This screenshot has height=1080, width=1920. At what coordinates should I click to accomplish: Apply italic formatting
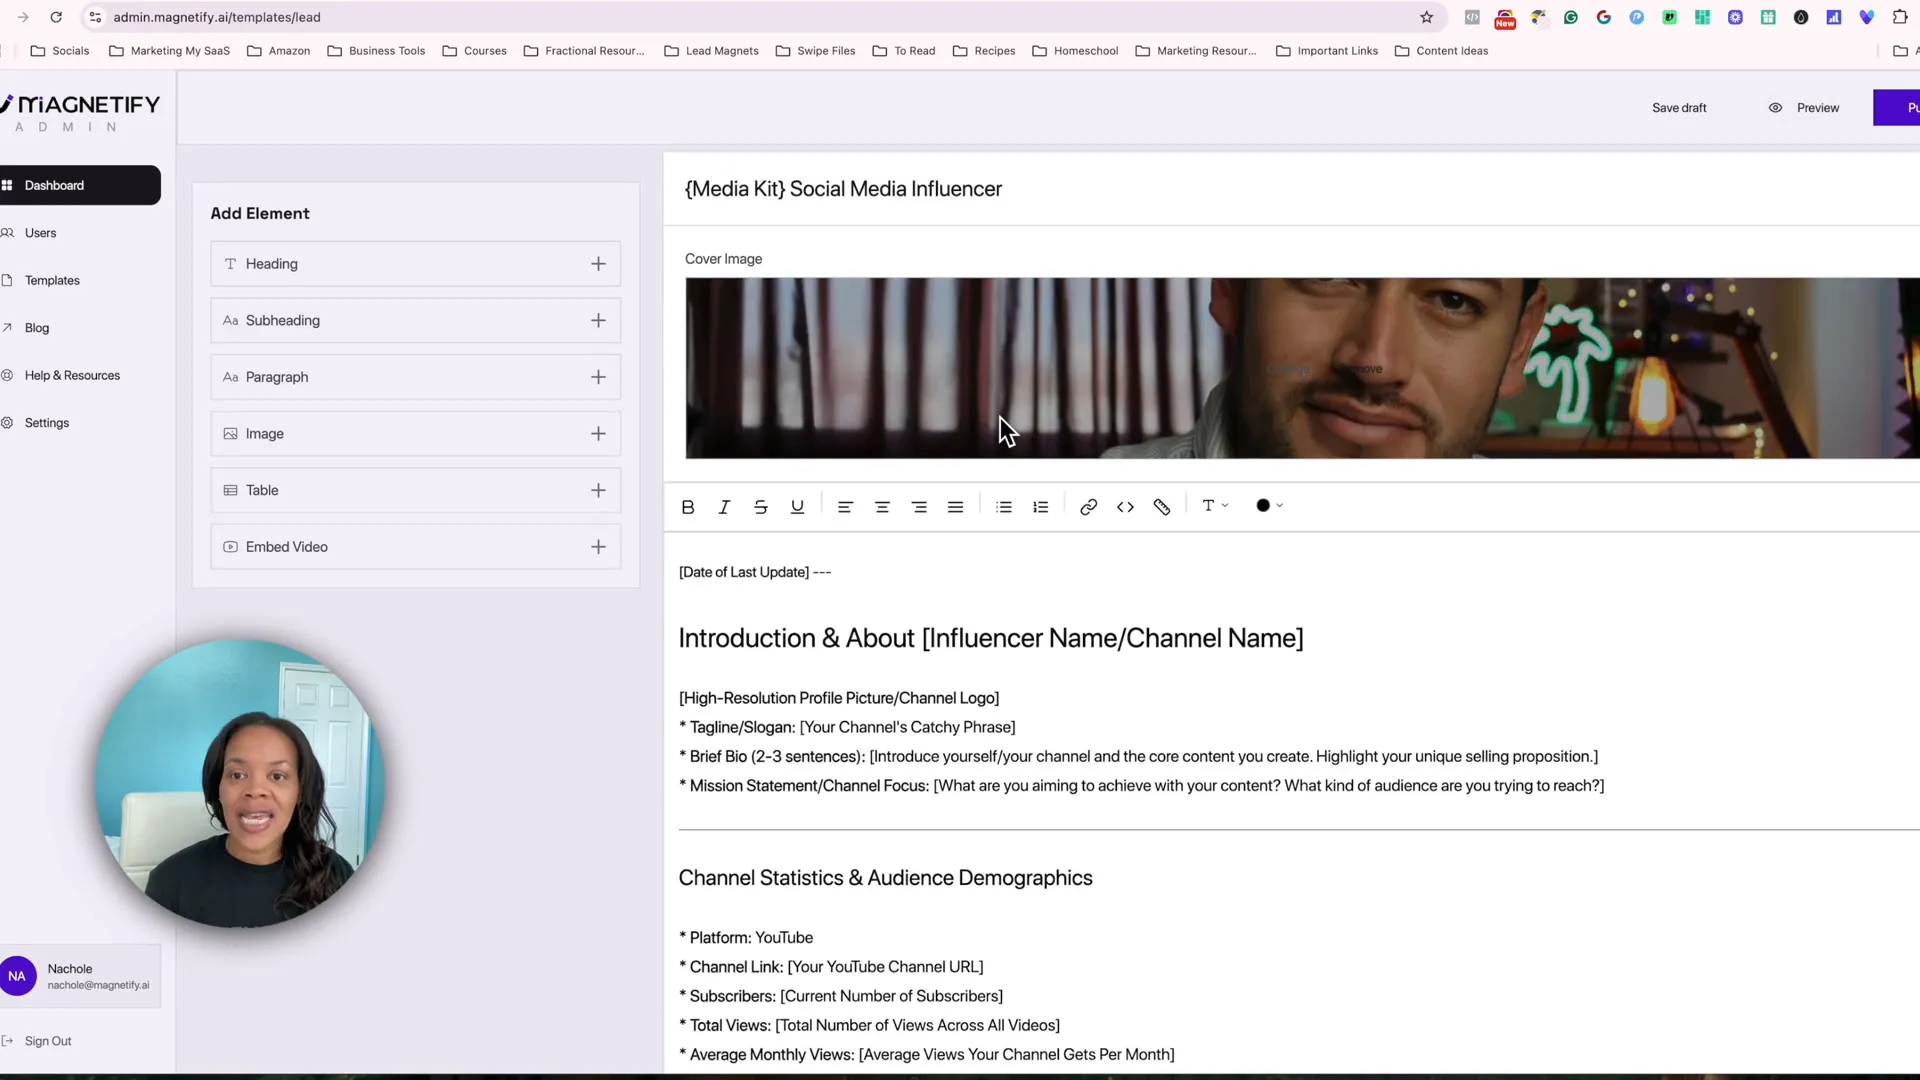click(724, 507)
